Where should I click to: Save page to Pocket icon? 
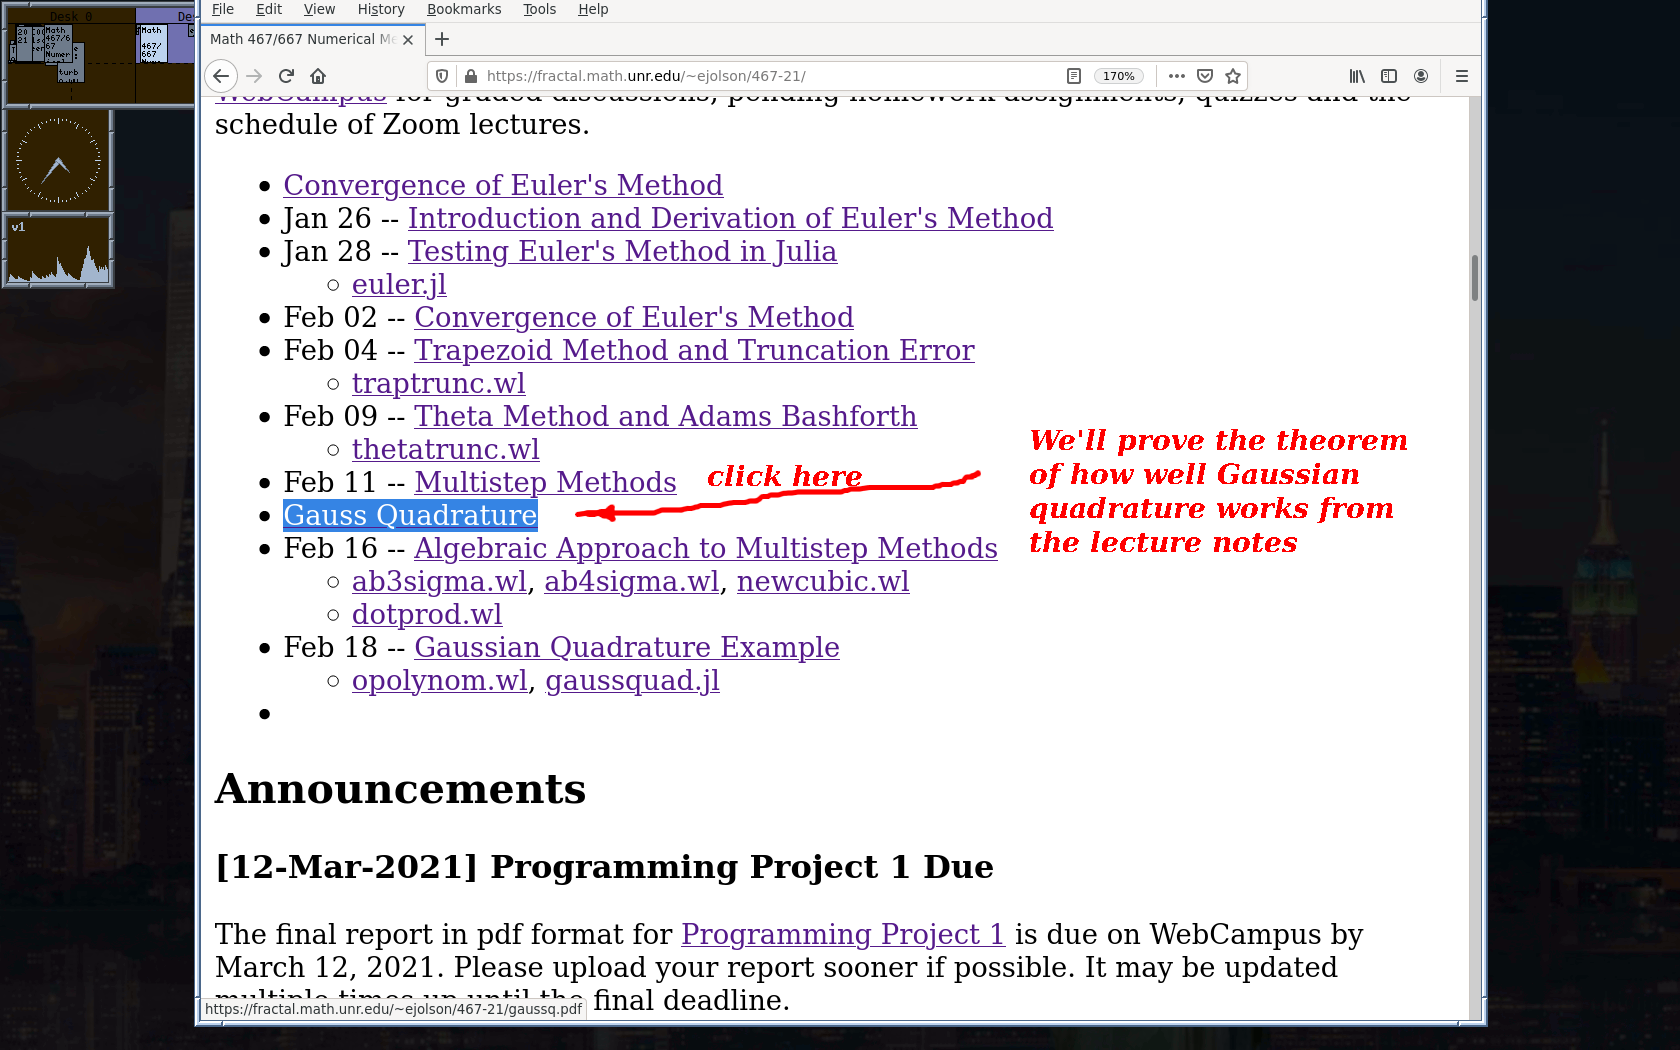pyautogui.click(x=1205, y=76)
